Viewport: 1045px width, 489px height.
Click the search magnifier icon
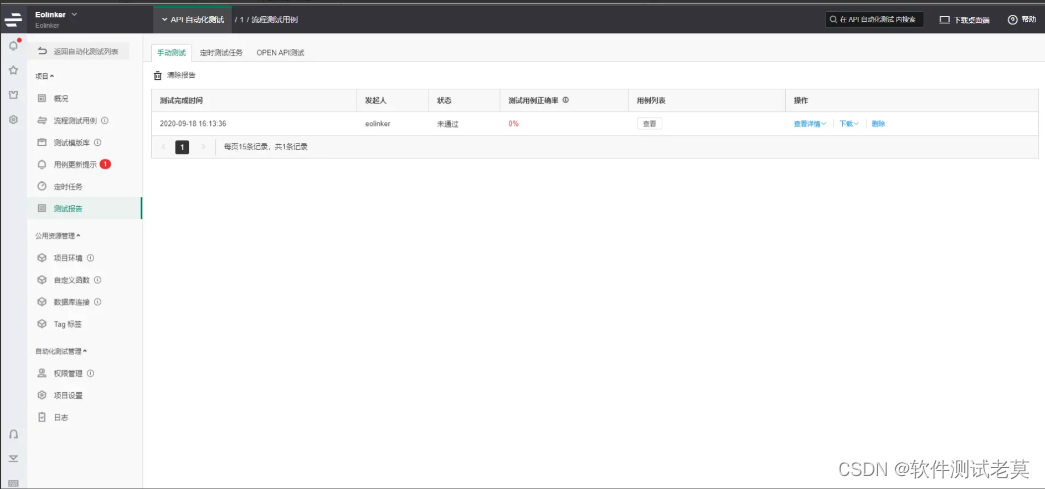click(834, 20)
